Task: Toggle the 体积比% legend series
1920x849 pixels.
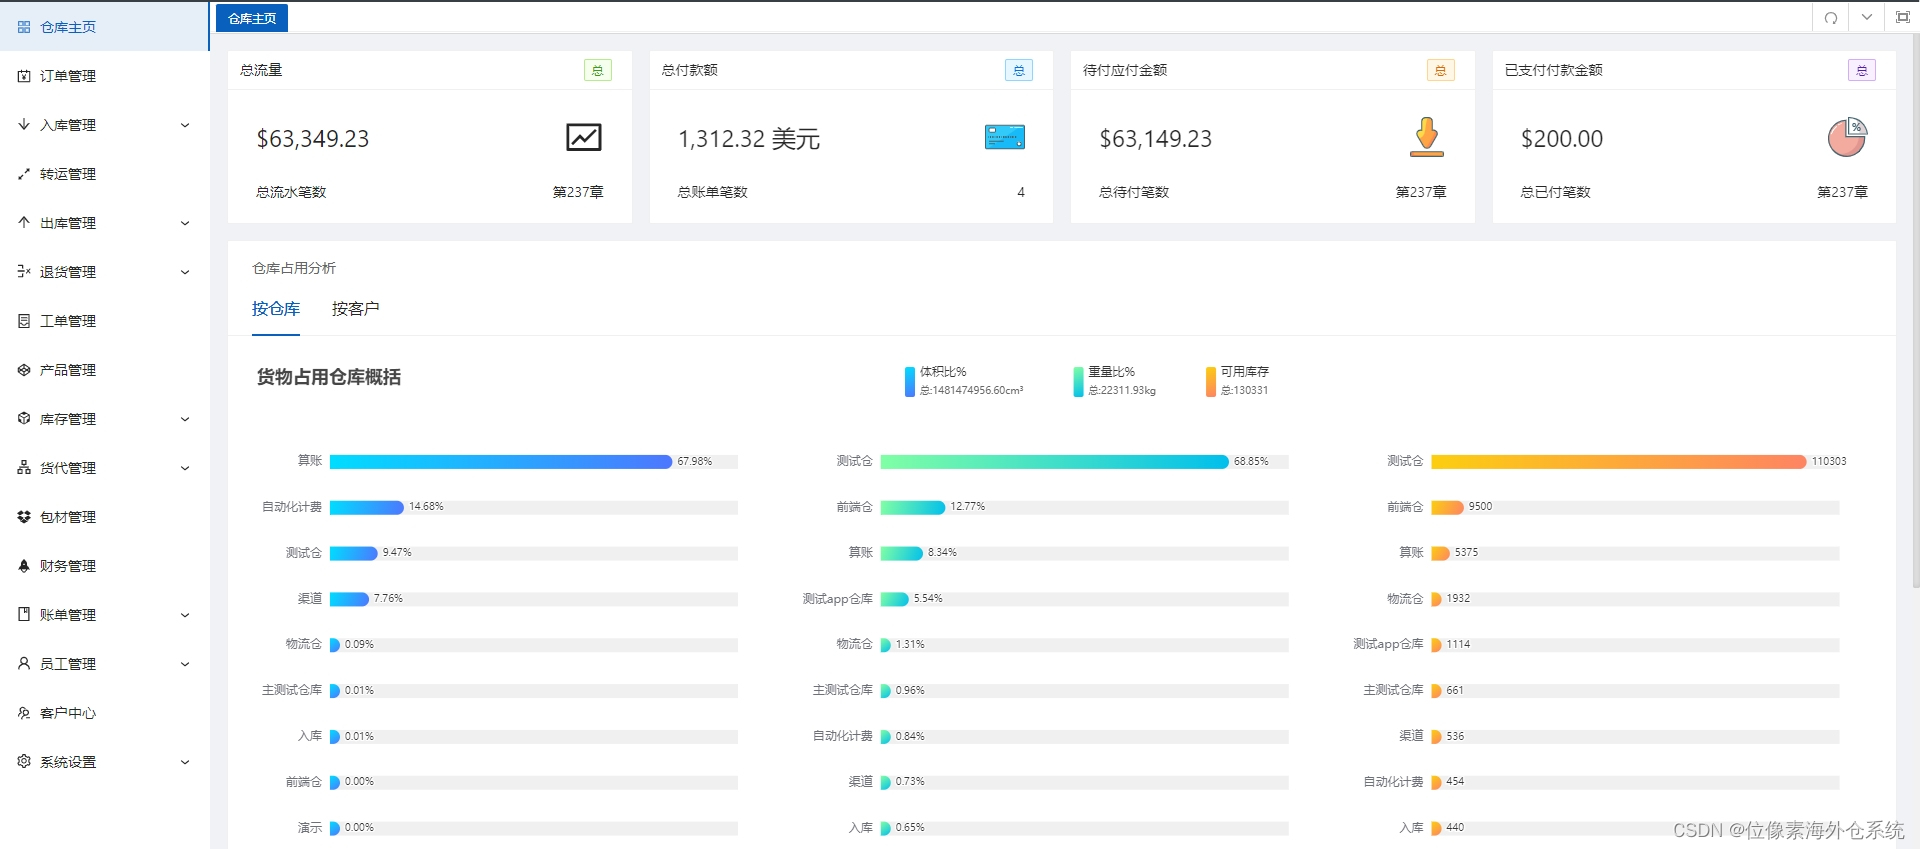Action: pyautogui.click(x=964, y=381)
